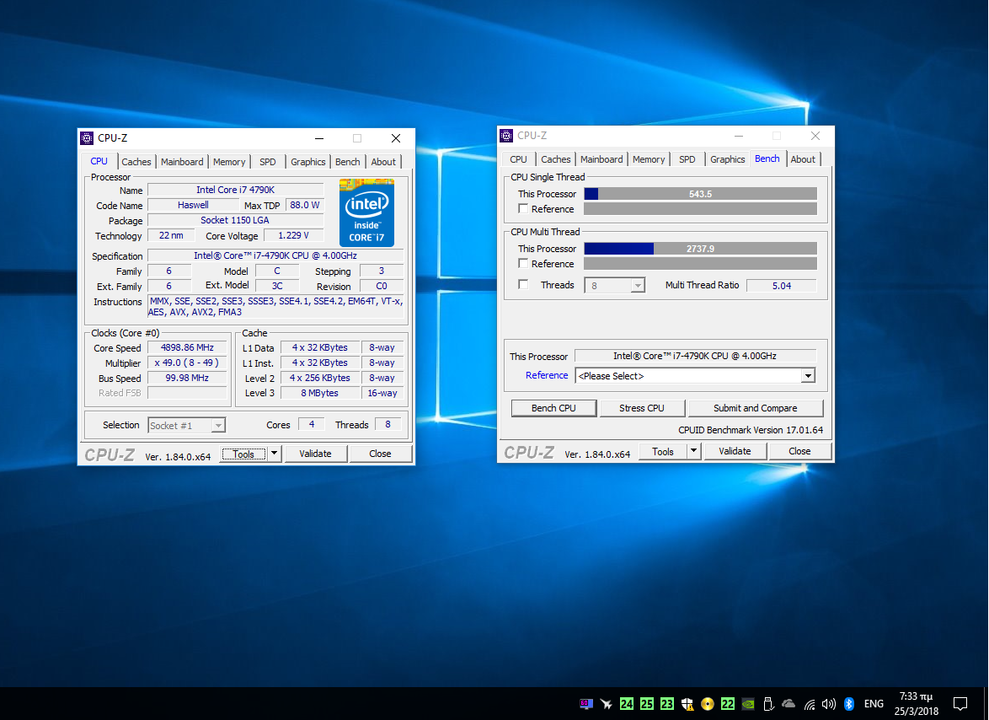Switch to Caches tab in left window
The height and width of the screenshot is (720, 989).
pyautogui.click(x=136, y=162)
